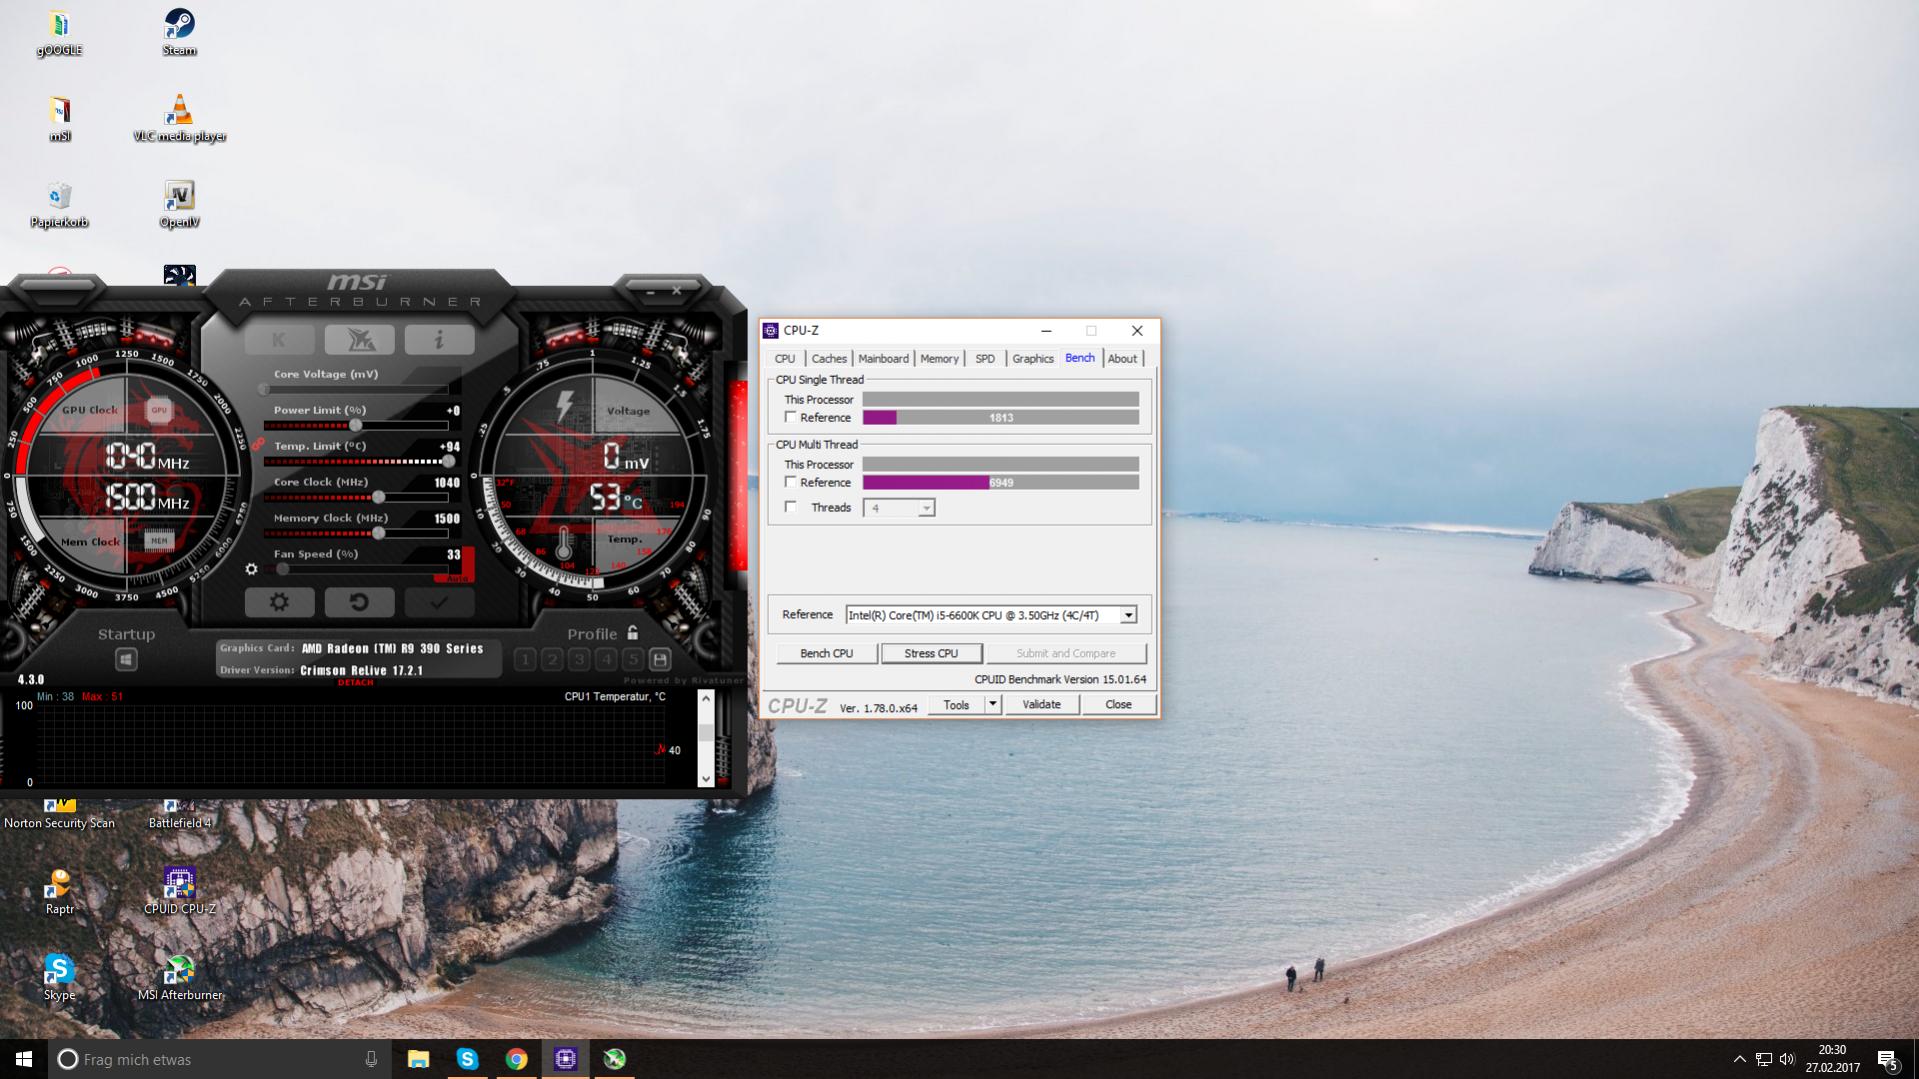The width and height of the screenshot is (1919, 1079).
Task: Tick the Threads checkbox in CPU-Z
Action: (791, 507)
